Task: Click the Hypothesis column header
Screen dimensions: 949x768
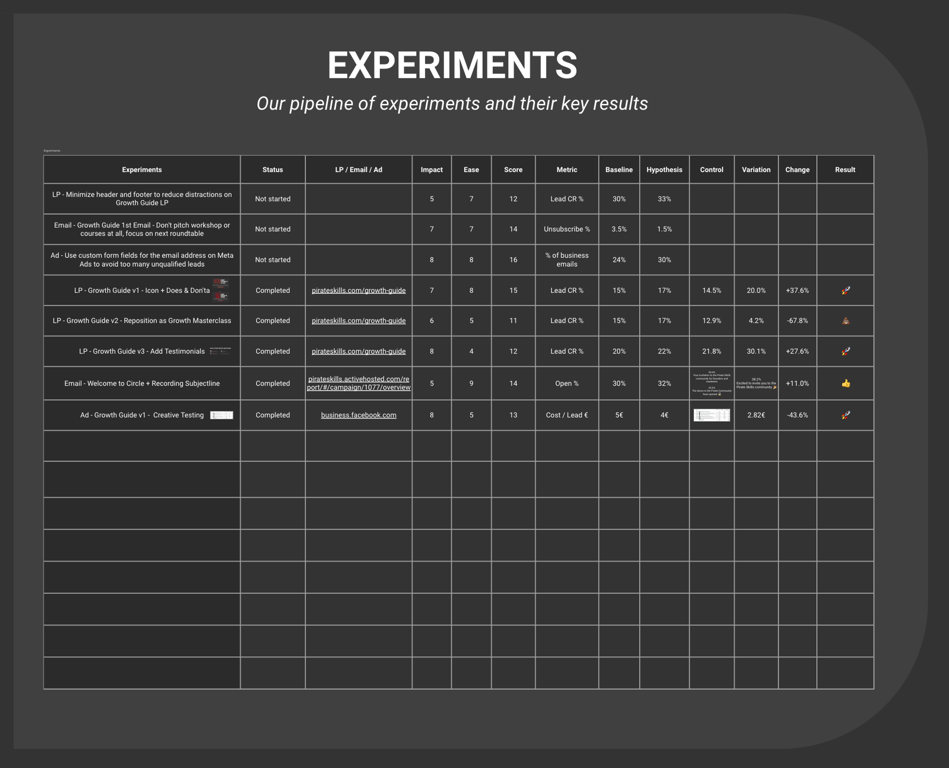Action: pyautogui.click(x=664, y=169)
